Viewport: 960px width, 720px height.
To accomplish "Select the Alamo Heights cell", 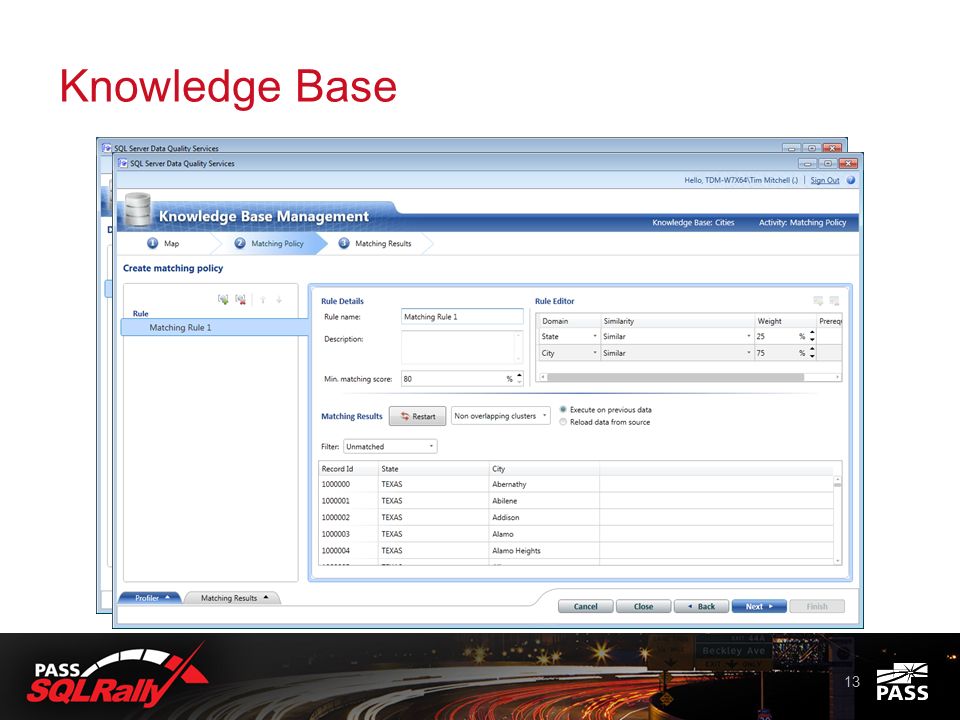I will point(544,550).
